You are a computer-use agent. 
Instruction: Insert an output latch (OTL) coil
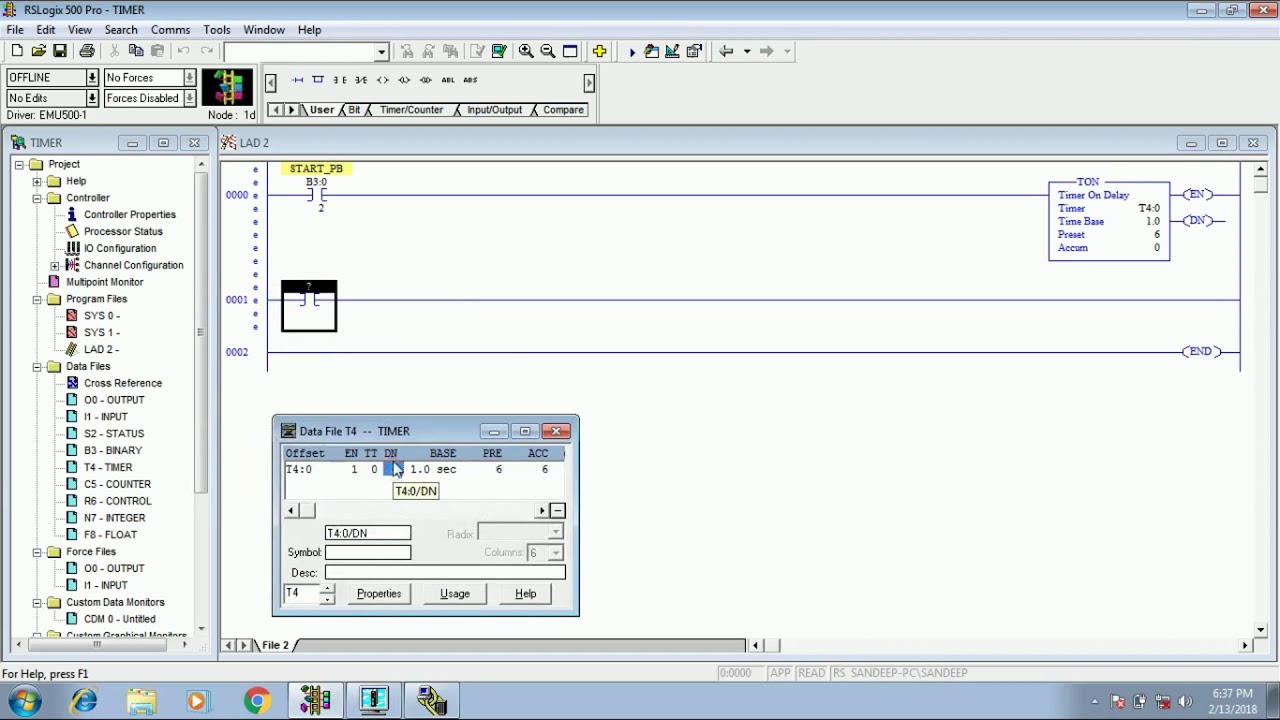click(404, 80)
